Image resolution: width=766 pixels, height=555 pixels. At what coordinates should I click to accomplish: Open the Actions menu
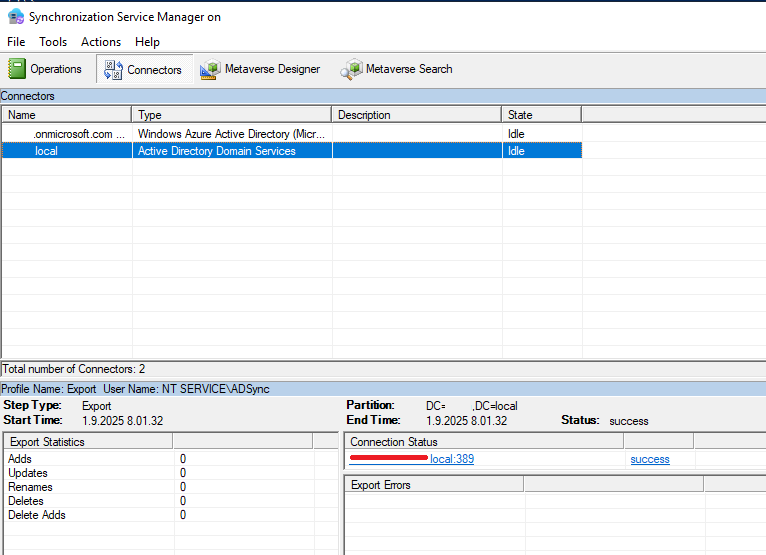tap(101, 42)
